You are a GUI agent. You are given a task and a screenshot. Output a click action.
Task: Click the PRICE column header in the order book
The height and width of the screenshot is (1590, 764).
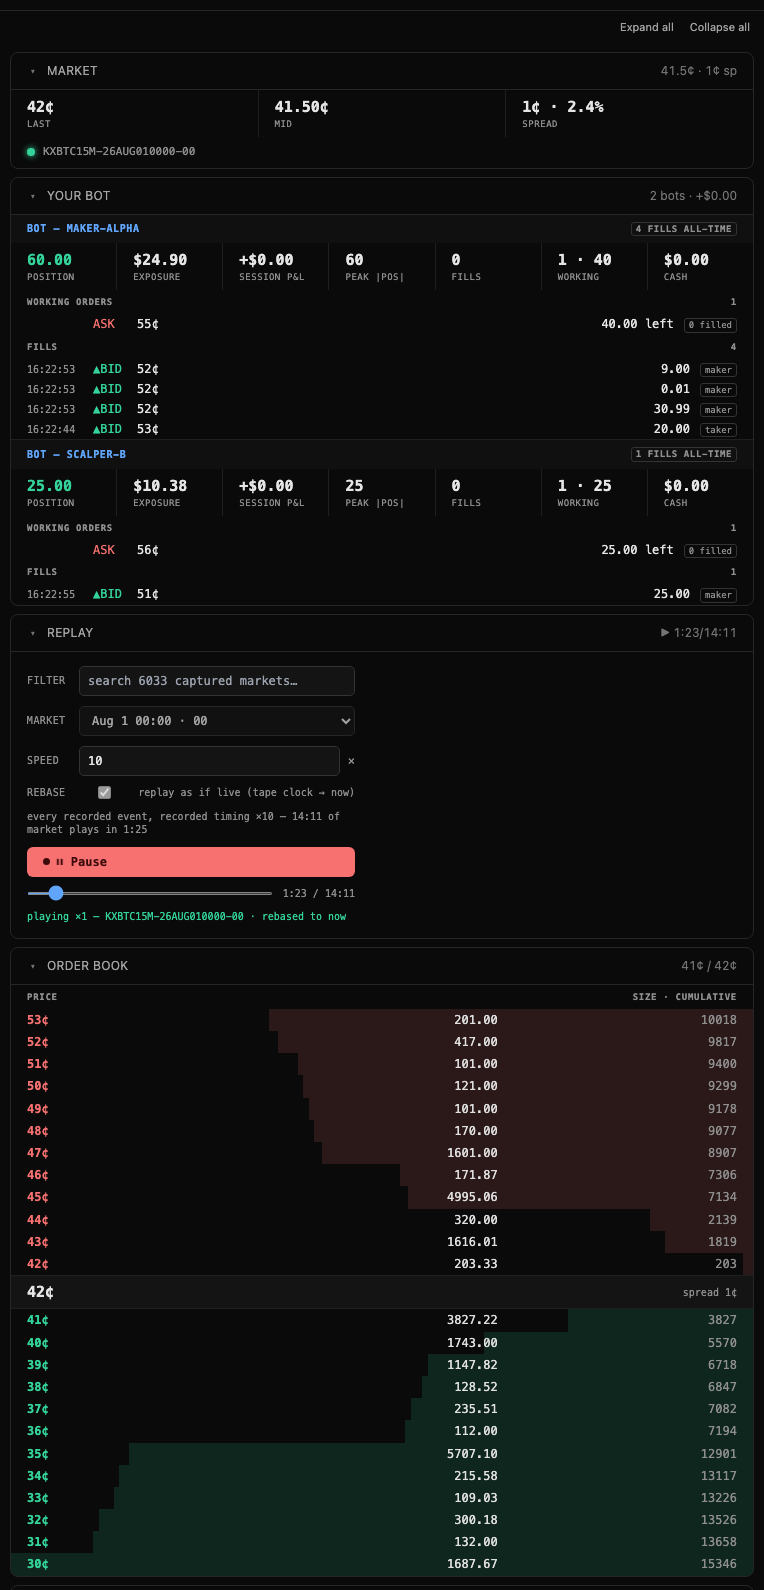42,997
